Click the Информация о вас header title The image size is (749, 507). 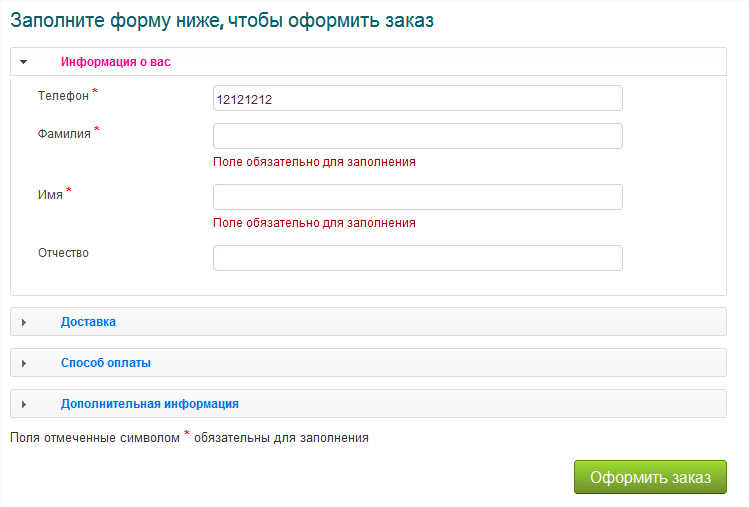pos(116,62)
